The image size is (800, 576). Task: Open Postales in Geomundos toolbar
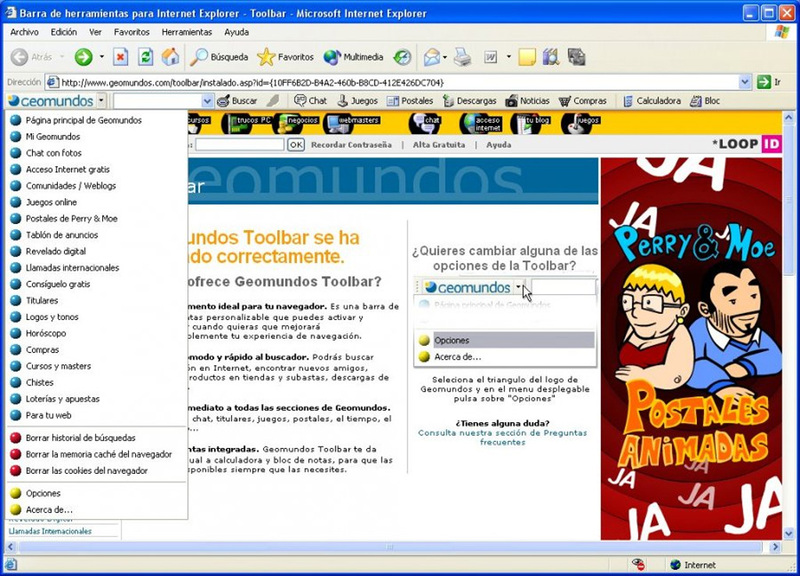pyautogui.click(x=410, y=101)
